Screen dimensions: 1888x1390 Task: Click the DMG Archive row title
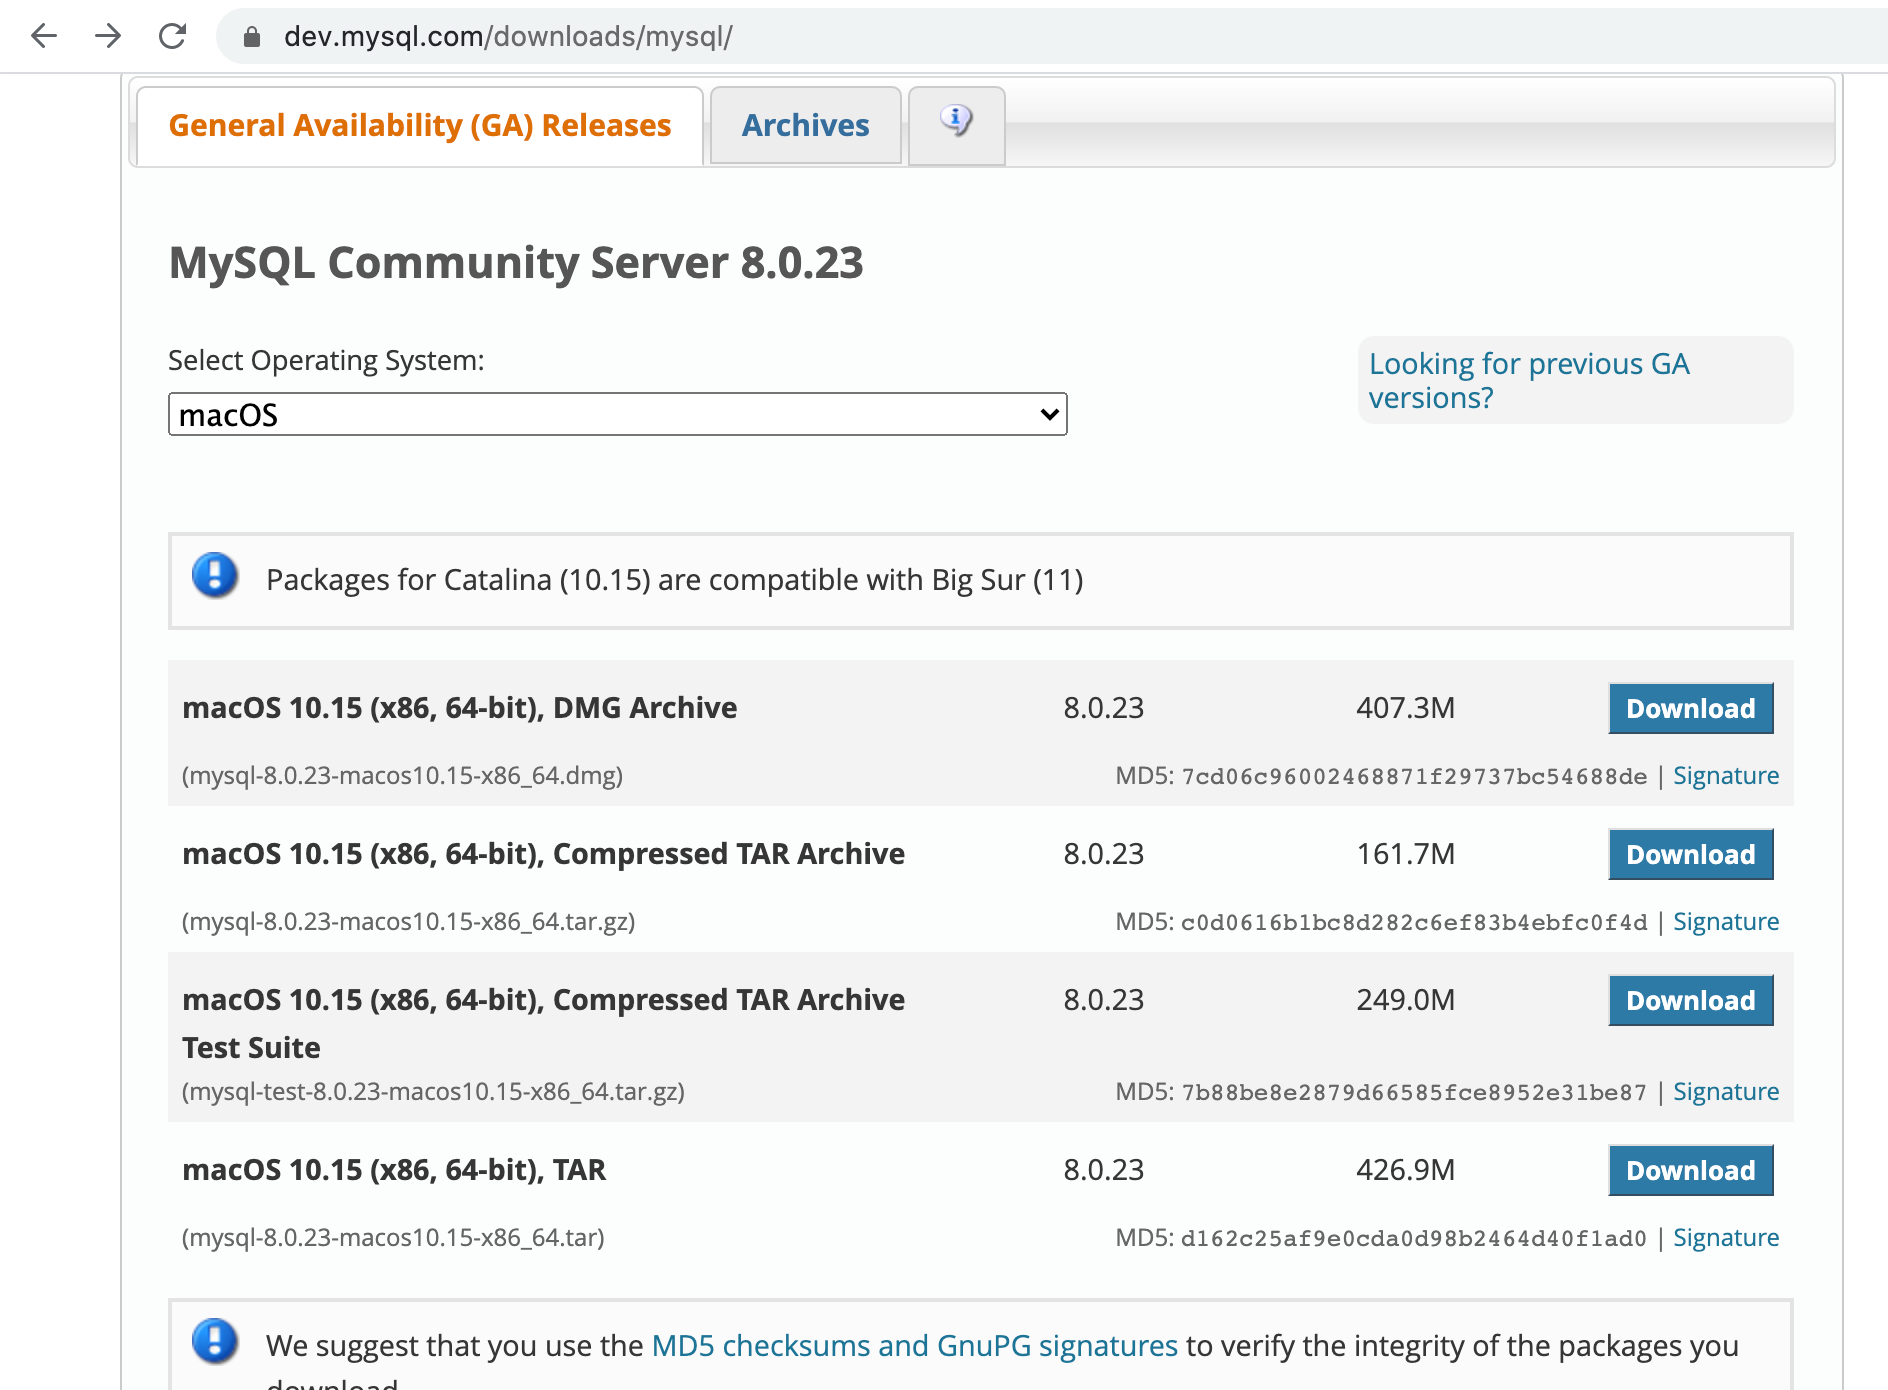[460, 708]
